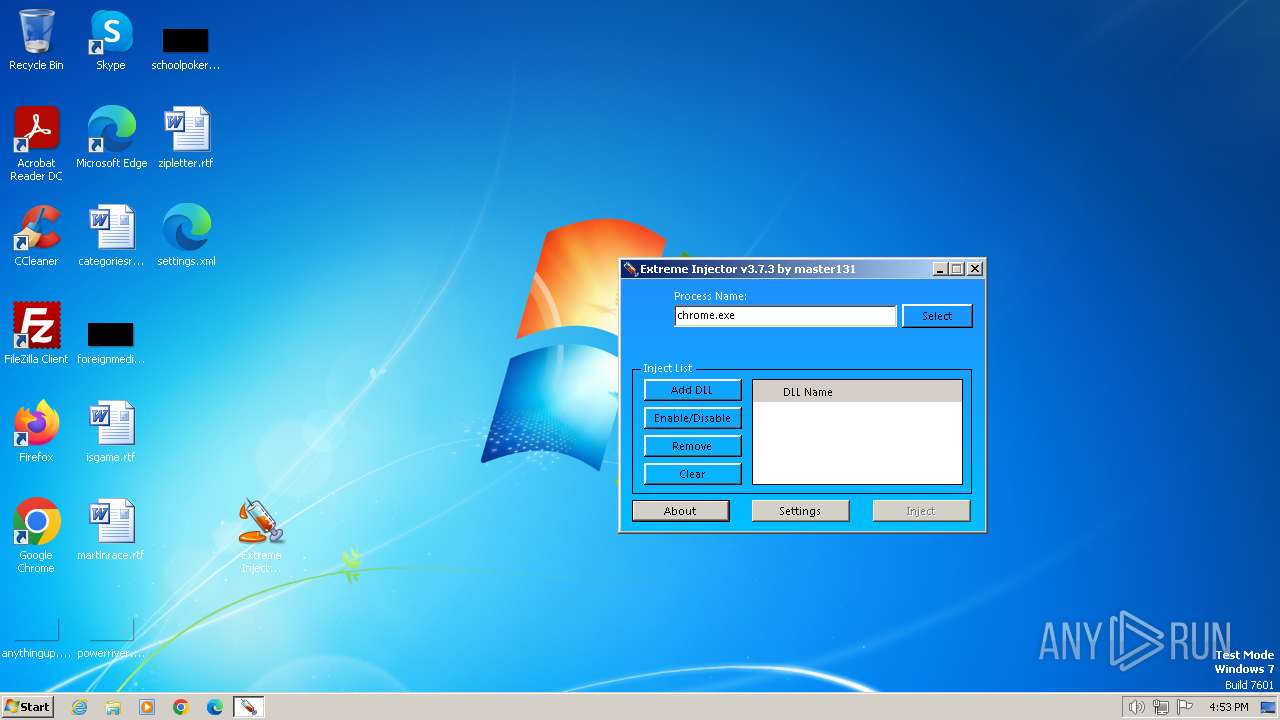
Task: Click the Start button
Action: coord(27,707)
